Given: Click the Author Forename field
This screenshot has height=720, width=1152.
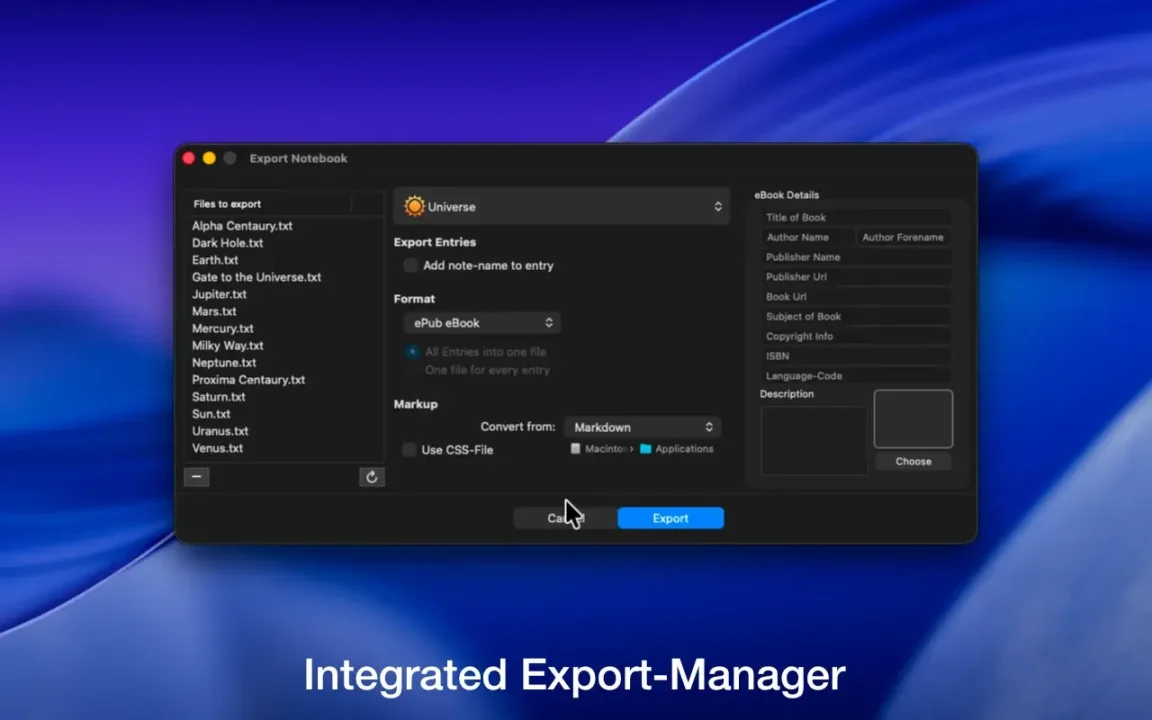Looking at the screenshot, I should click(904, 237).
